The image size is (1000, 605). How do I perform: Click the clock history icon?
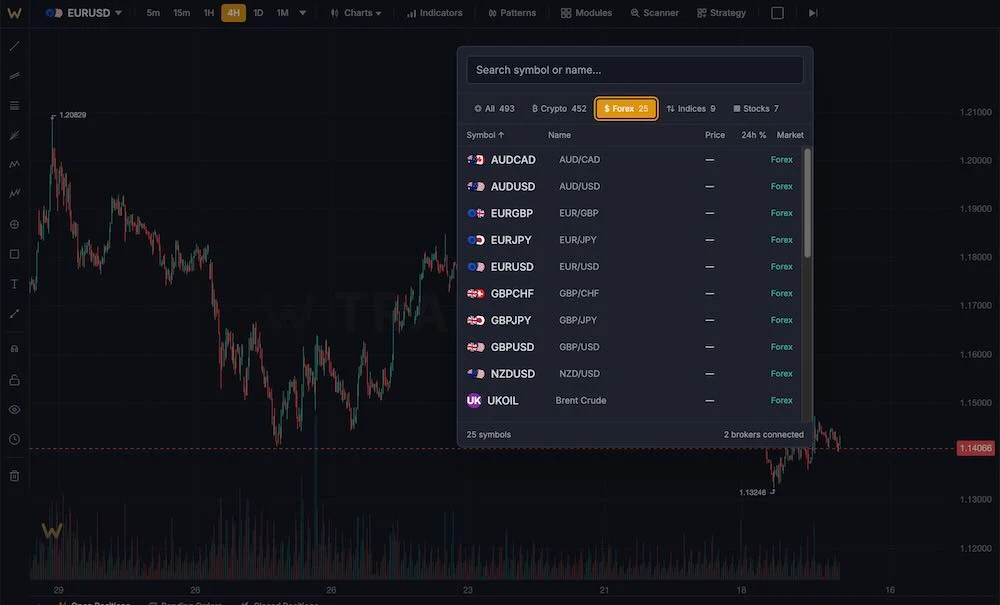pyautogui.click(x=14, y=439)
